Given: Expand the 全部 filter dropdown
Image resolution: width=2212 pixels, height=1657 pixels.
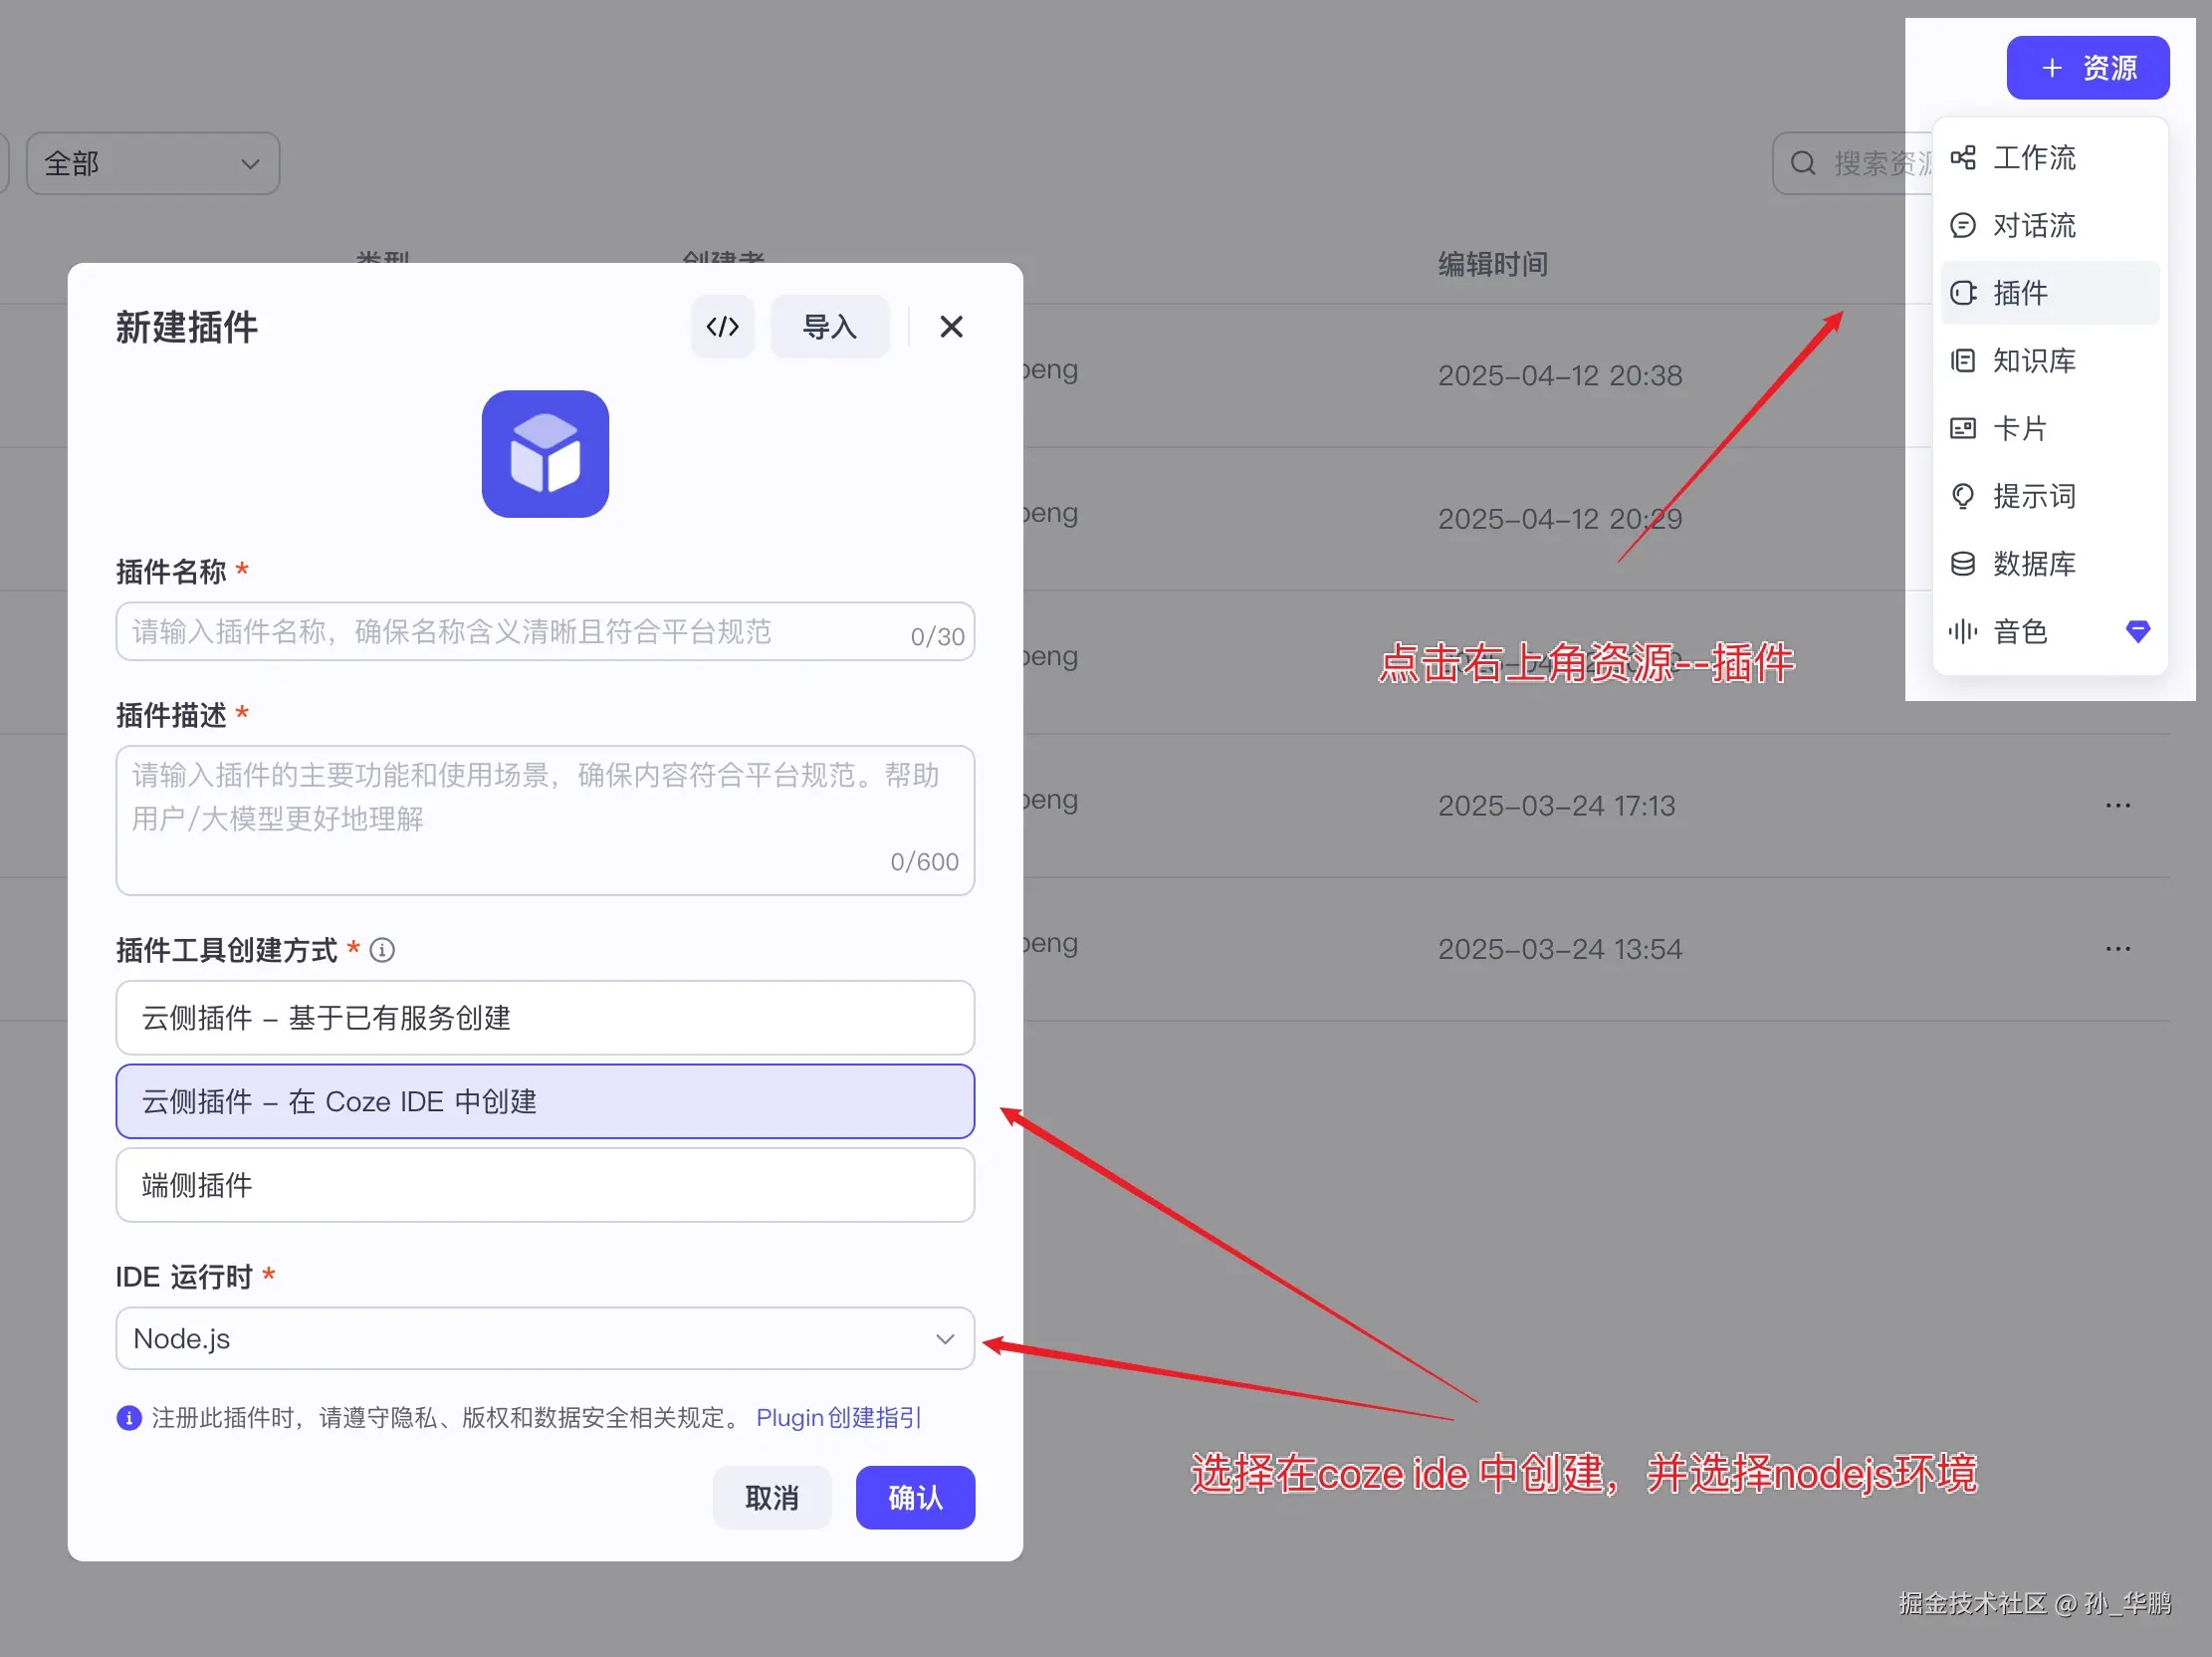Looking at the screenshot, I should click(152, 163).
